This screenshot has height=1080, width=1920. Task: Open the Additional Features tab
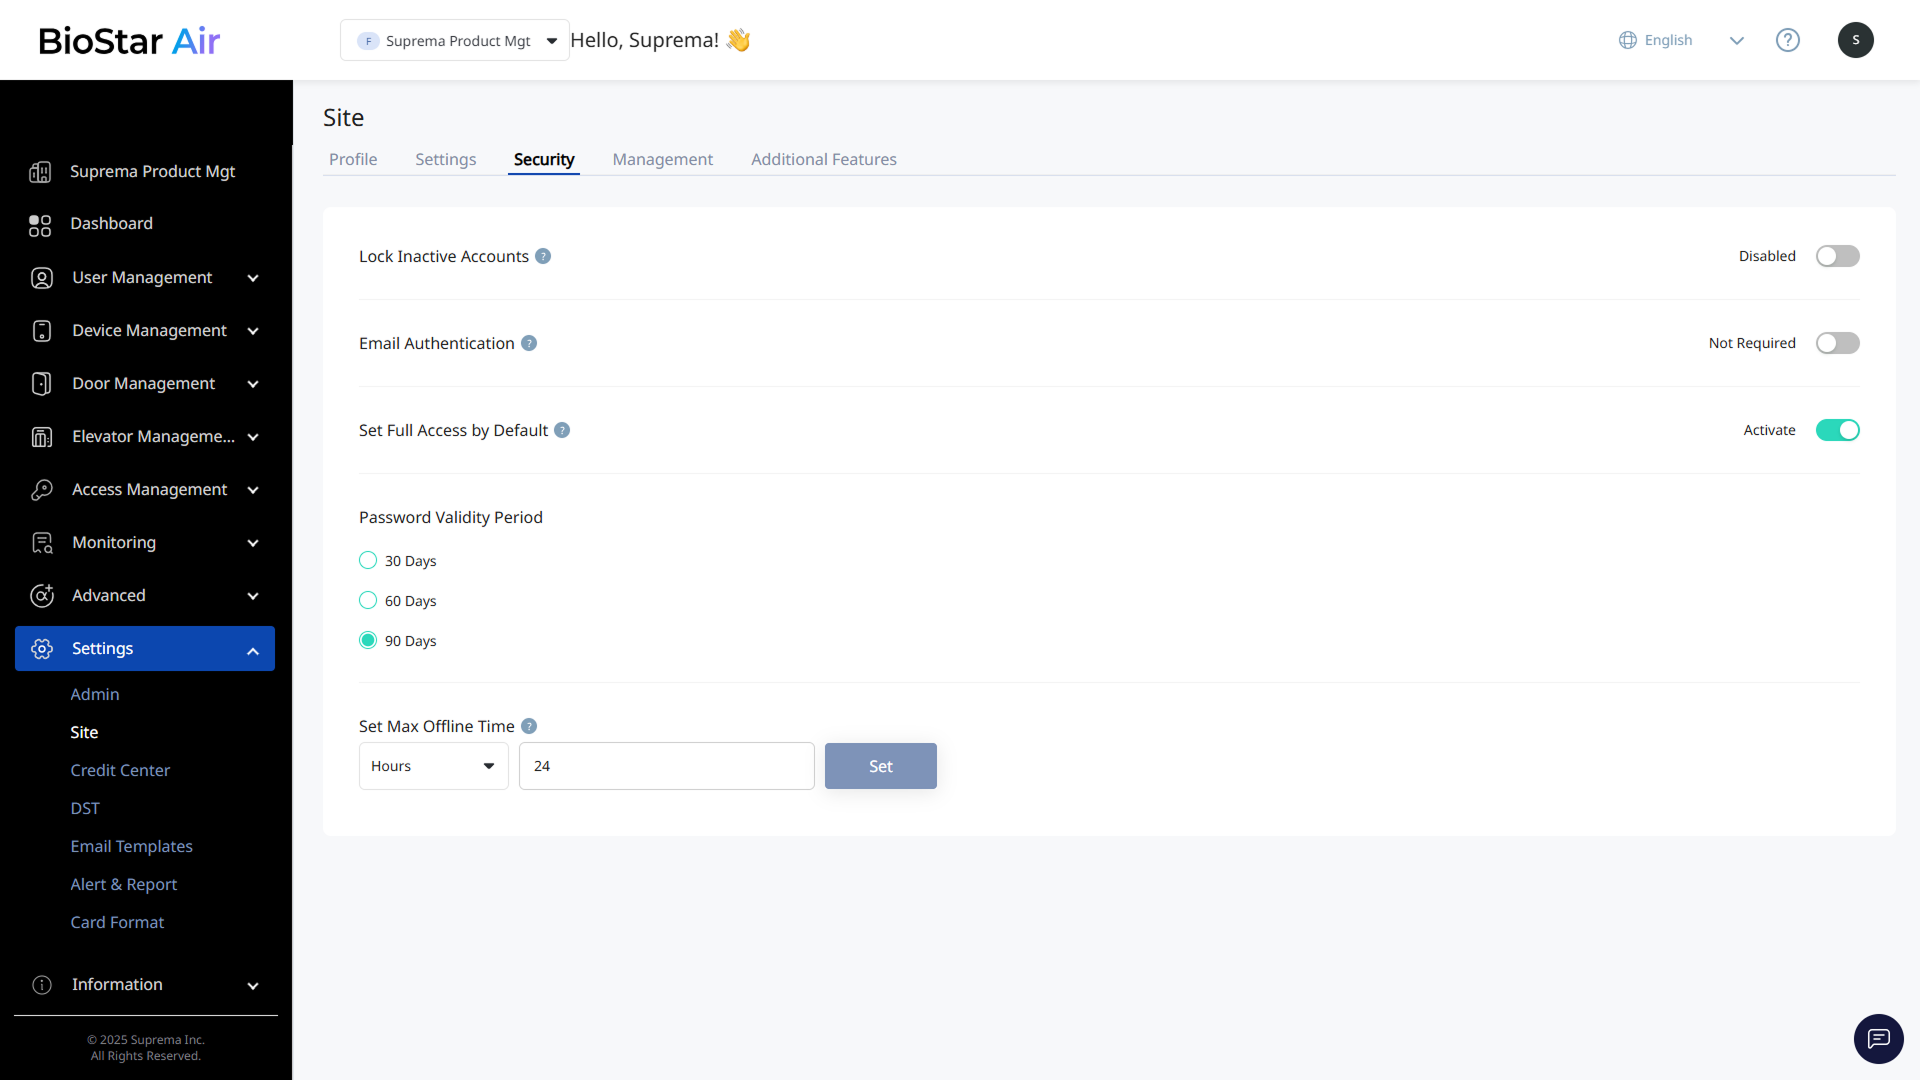tap(823, 160)
